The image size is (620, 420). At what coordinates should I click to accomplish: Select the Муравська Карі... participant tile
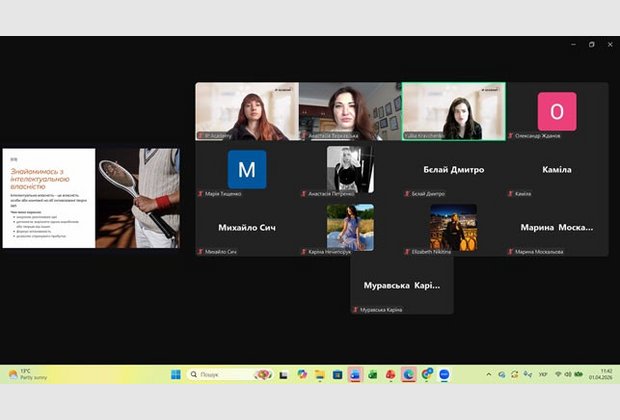pos(402,285)
